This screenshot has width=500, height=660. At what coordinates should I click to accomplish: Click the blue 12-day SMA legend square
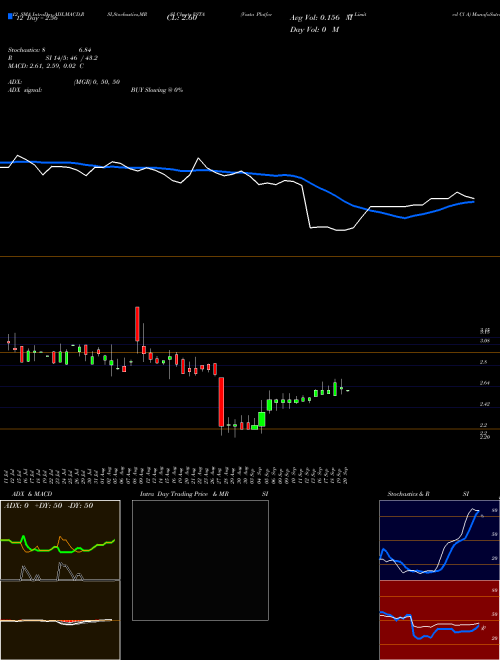point(10,17)
